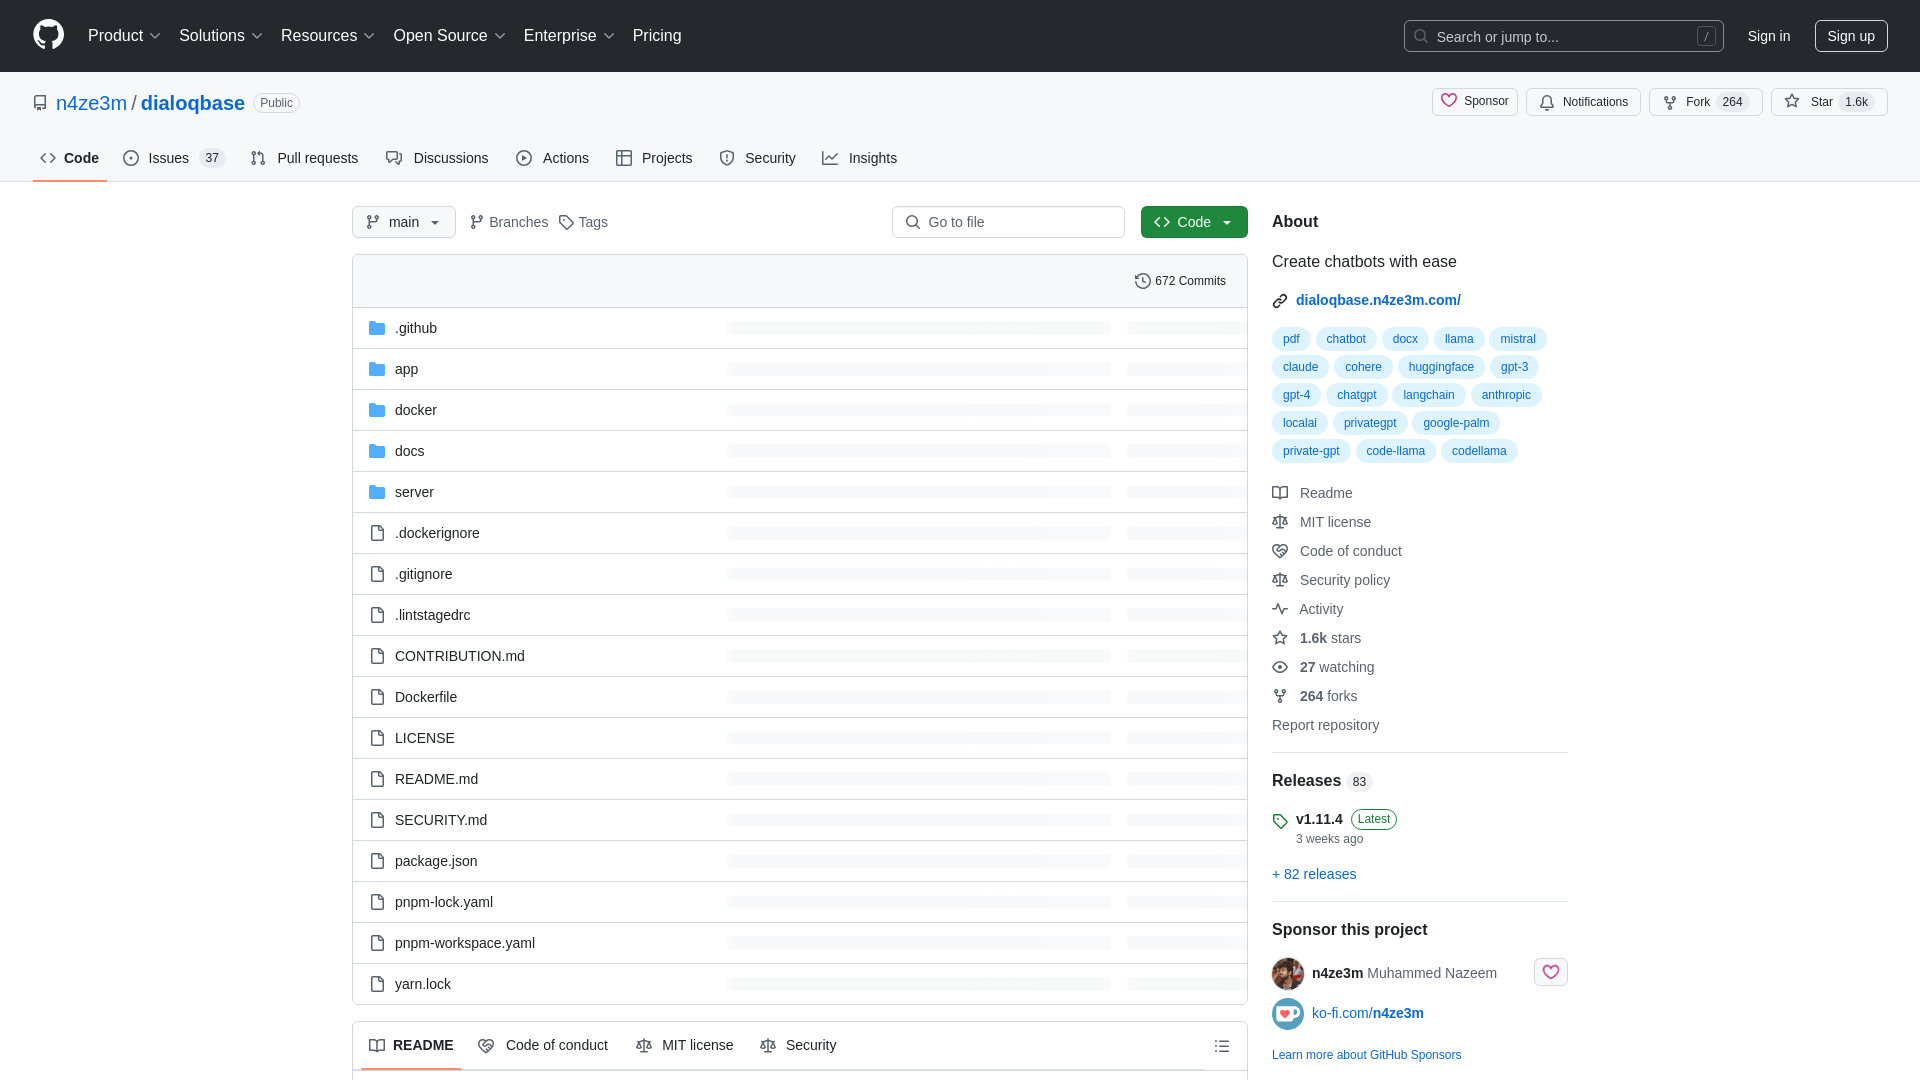
Task: Click the huggingface topic tag
Action: point(1441,367)
